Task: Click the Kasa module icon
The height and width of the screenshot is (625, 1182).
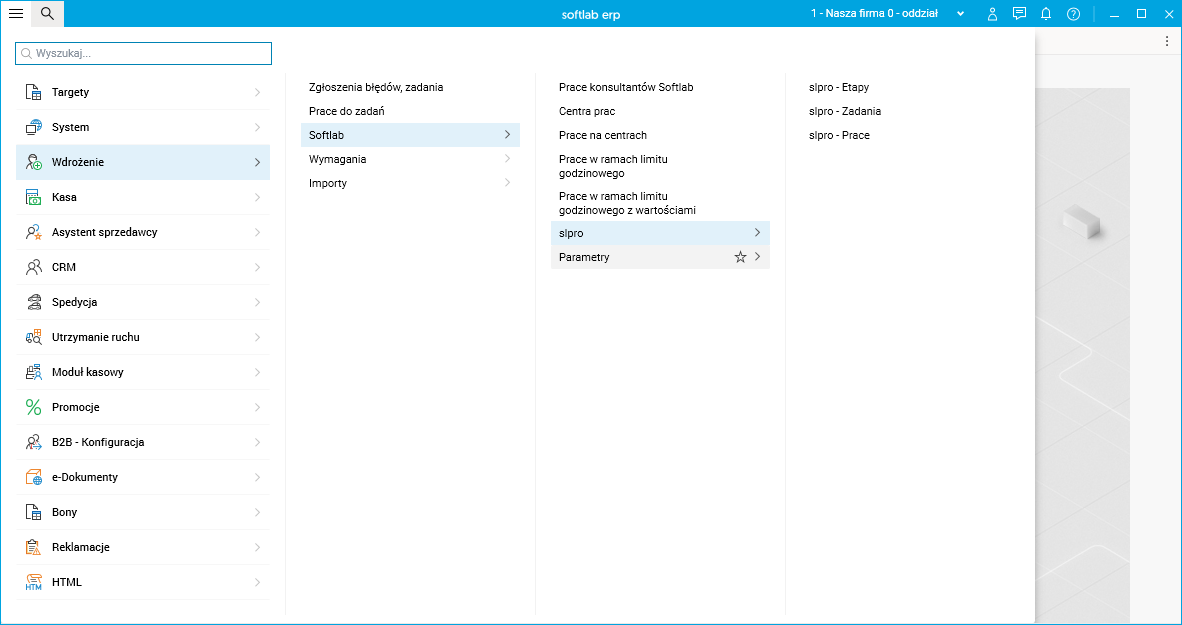Action: coord(33,198)
